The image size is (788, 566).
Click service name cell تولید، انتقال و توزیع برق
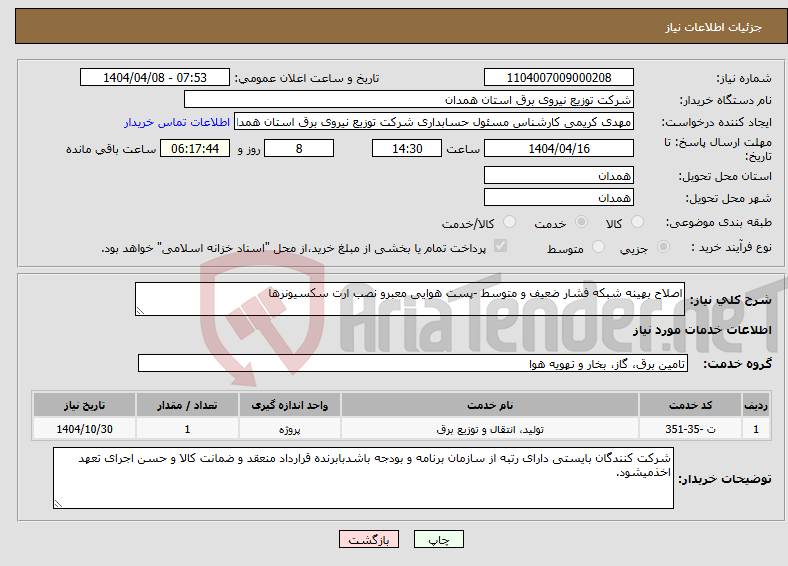pos(490,429)
